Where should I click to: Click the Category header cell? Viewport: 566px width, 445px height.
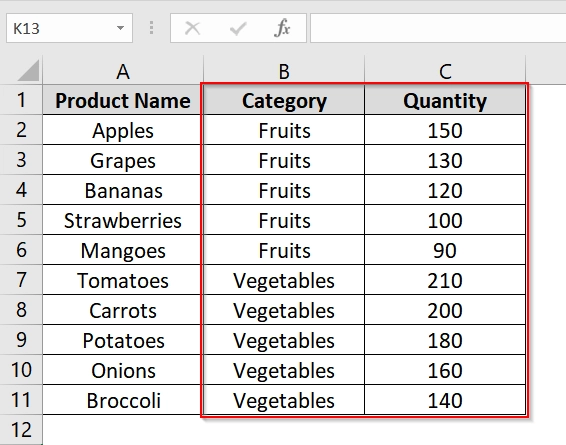(284, 100)
